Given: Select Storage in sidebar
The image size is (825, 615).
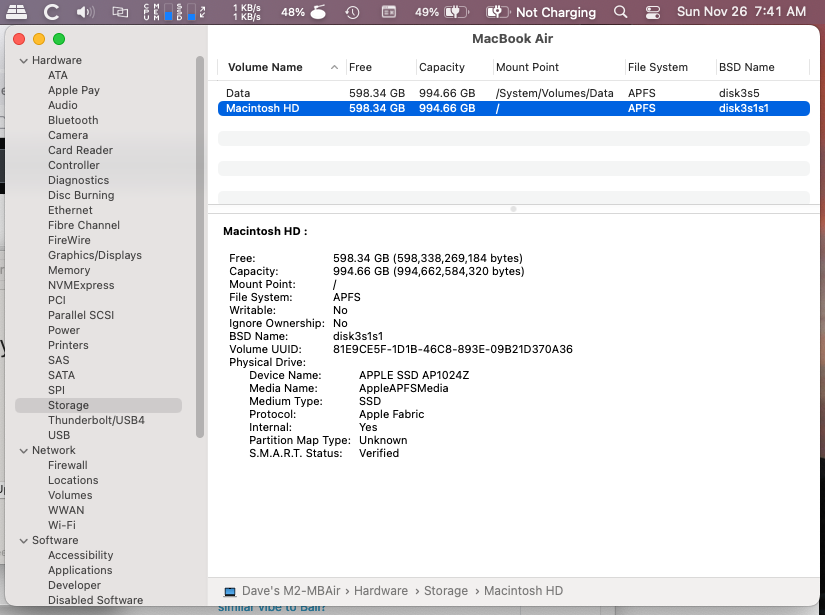Looking at the screenshot, I should (98, 406).
